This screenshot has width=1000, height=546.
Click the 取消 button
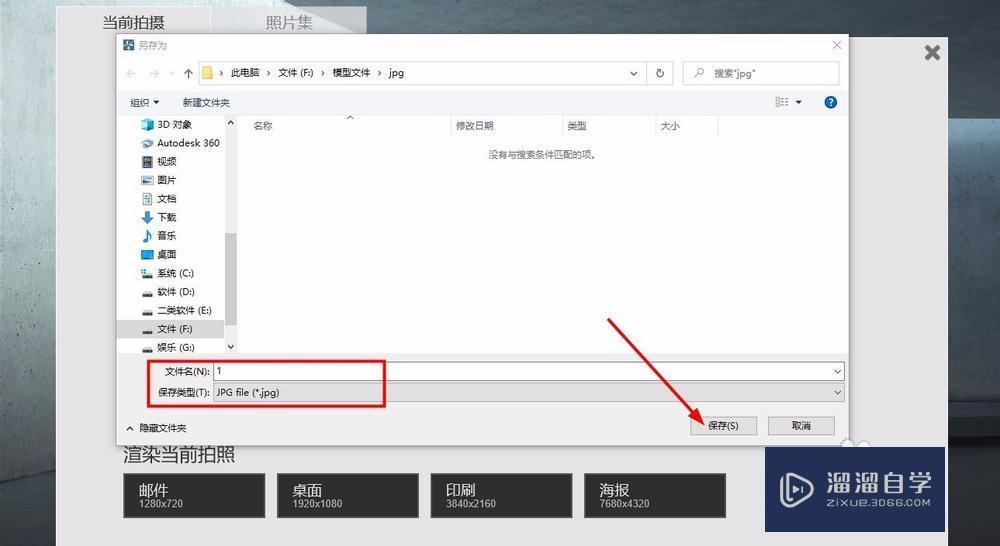tap(801, 425)
